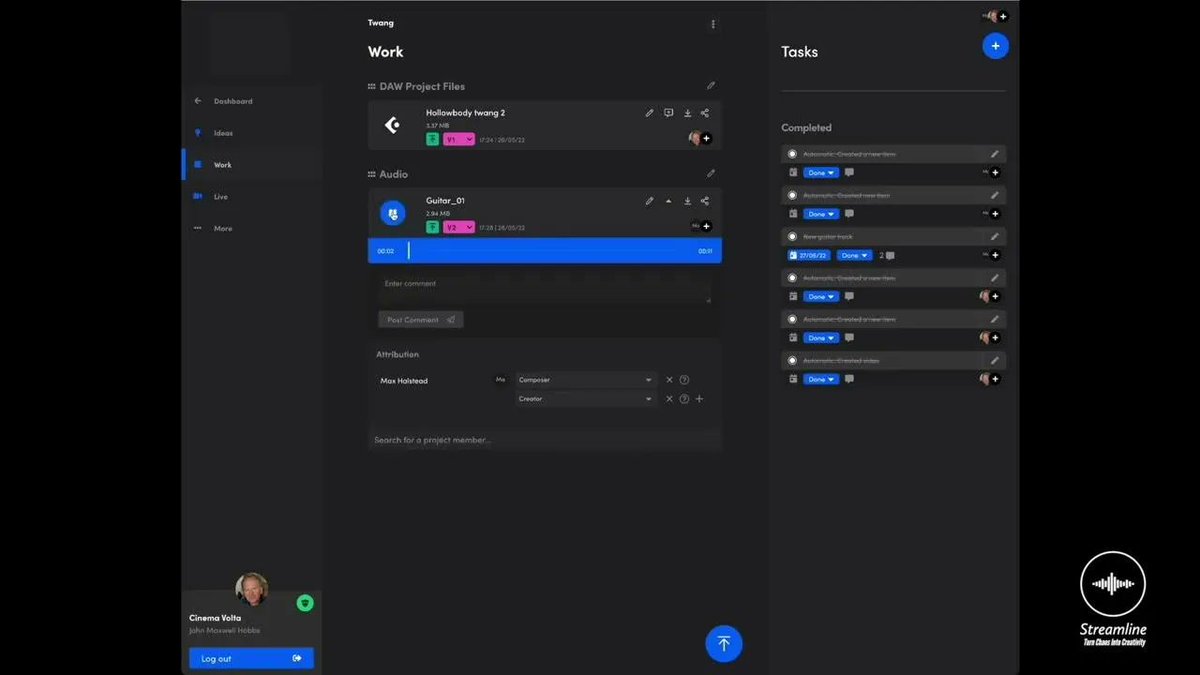
Task: Open the three-dot menu next to Twang
Action: point(713,23)
